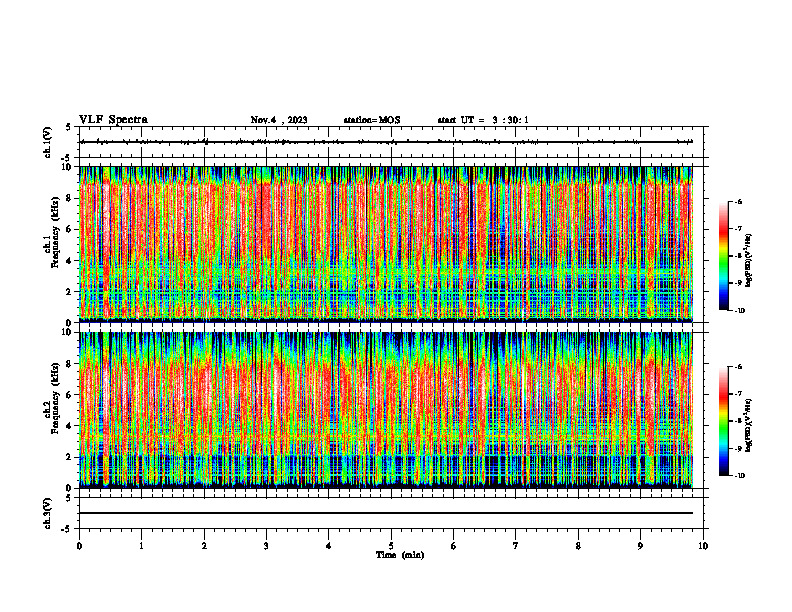Click the ch.1 spectrogram color scale bar
Viewport: 792px width, 612px height.
(724, 256)
